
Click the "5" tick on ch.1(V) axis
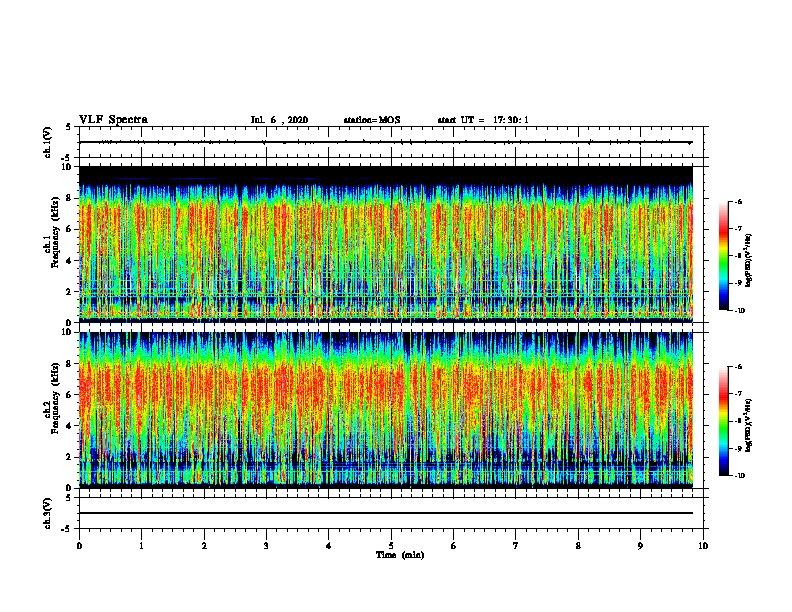click(x=69, y=127)
